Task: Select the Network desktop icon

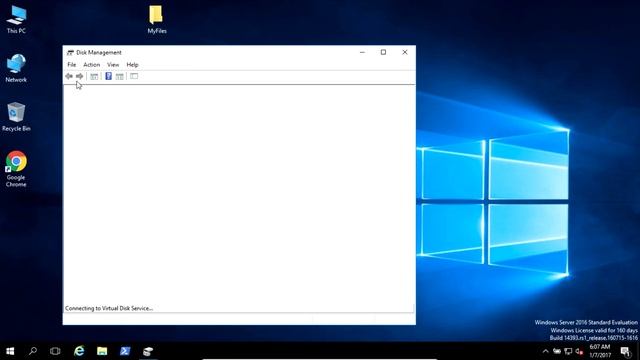Action: click(x=16, y=68)
